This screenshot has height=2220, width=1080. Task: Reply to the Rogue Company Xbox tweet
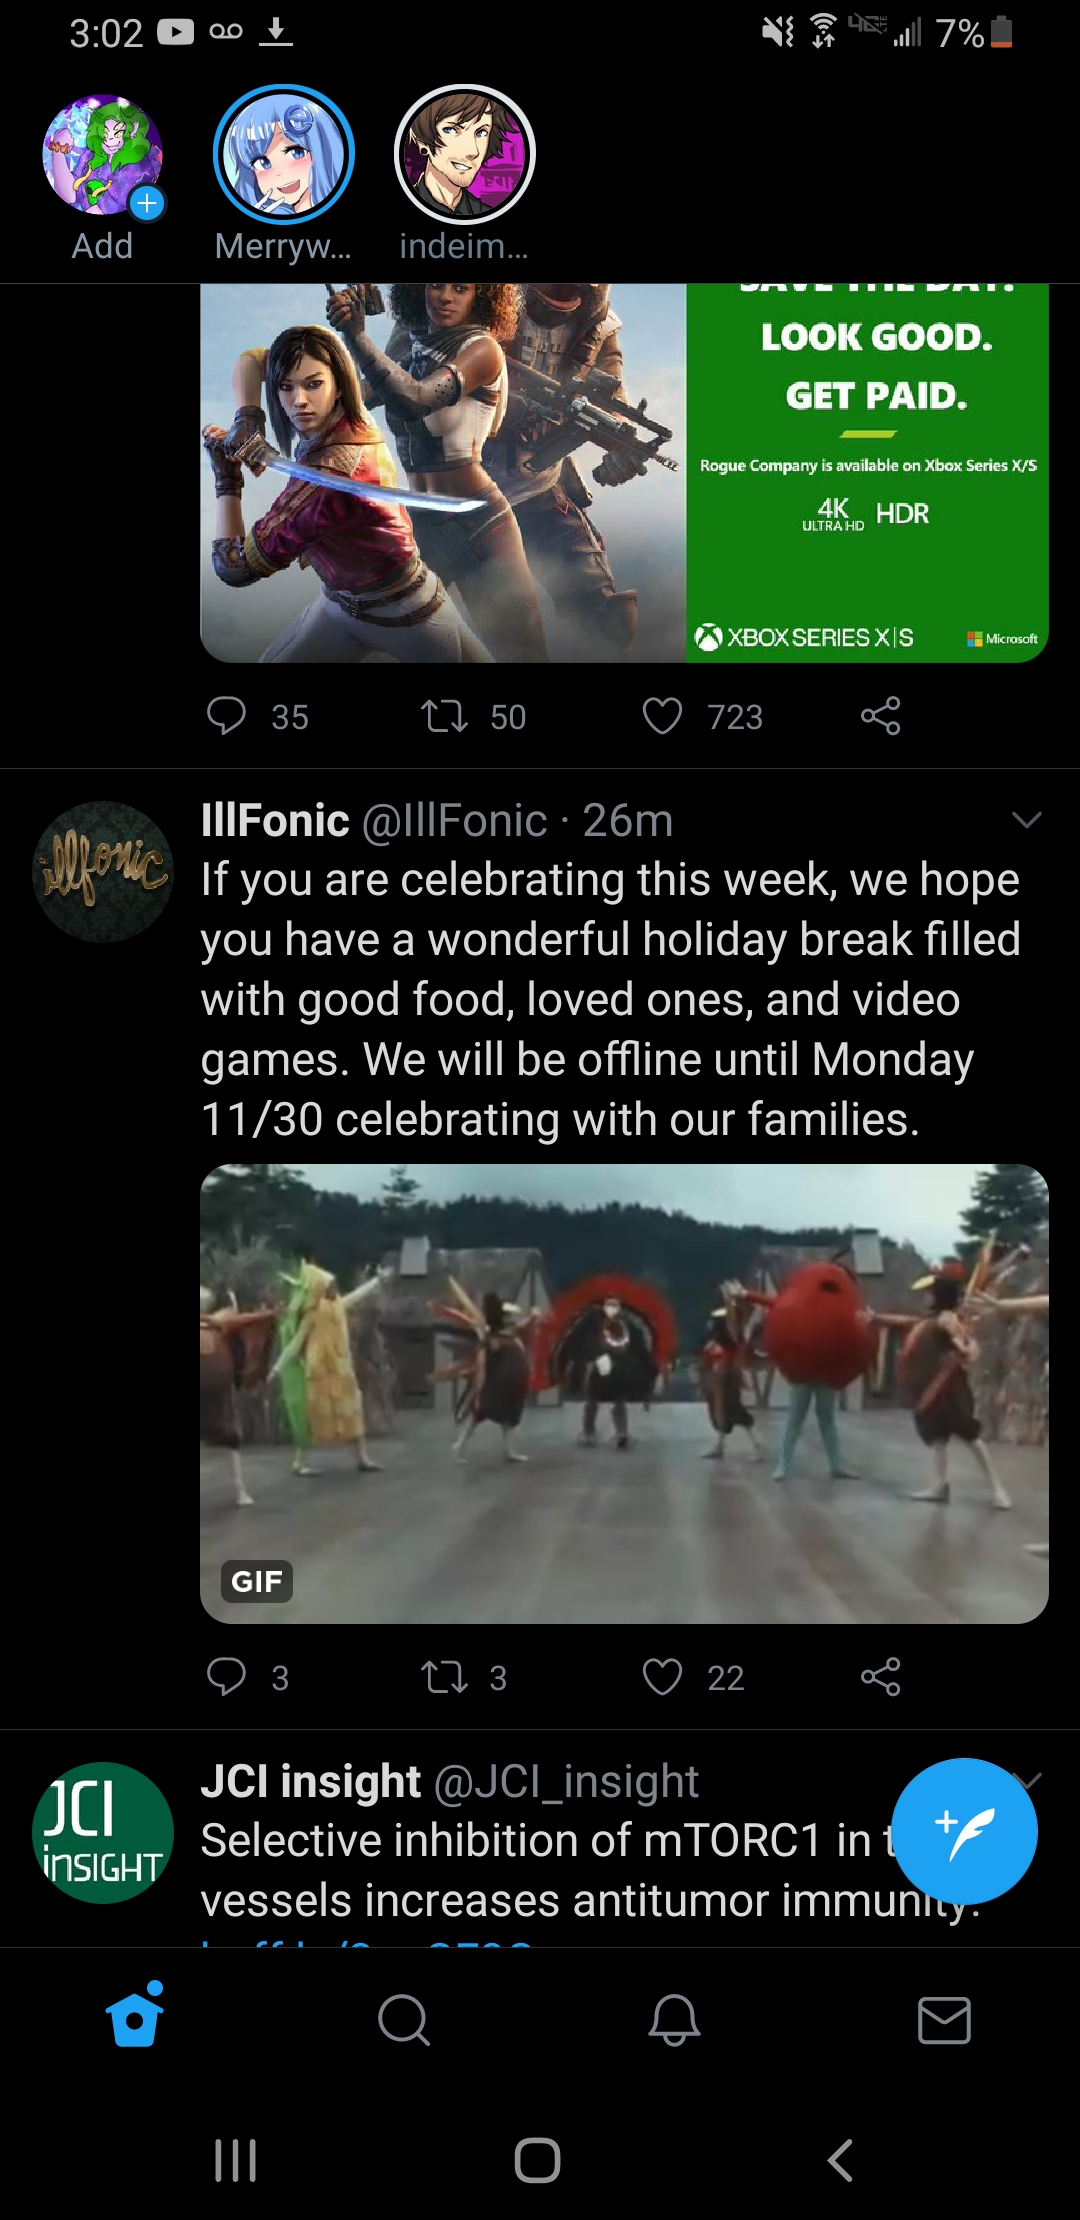click(x=226, y=716)
